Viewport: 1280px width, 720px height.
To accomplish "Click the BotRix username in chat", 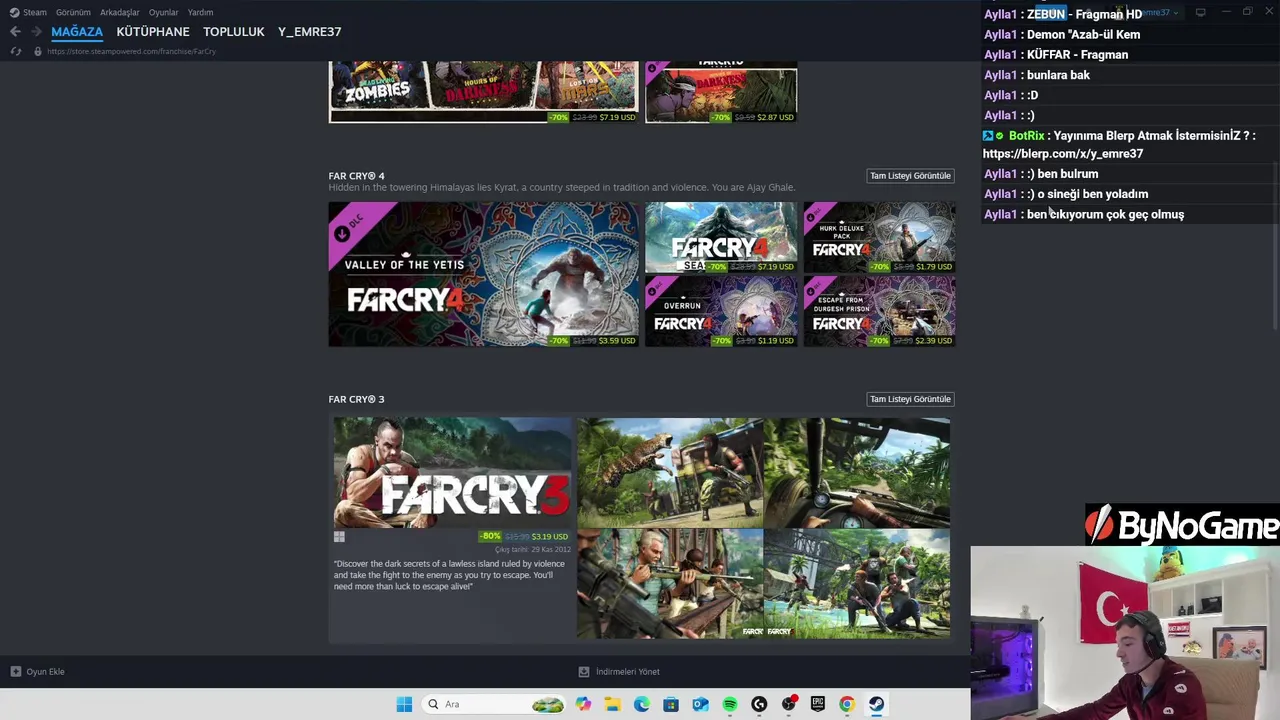I will pos(1026,136).
